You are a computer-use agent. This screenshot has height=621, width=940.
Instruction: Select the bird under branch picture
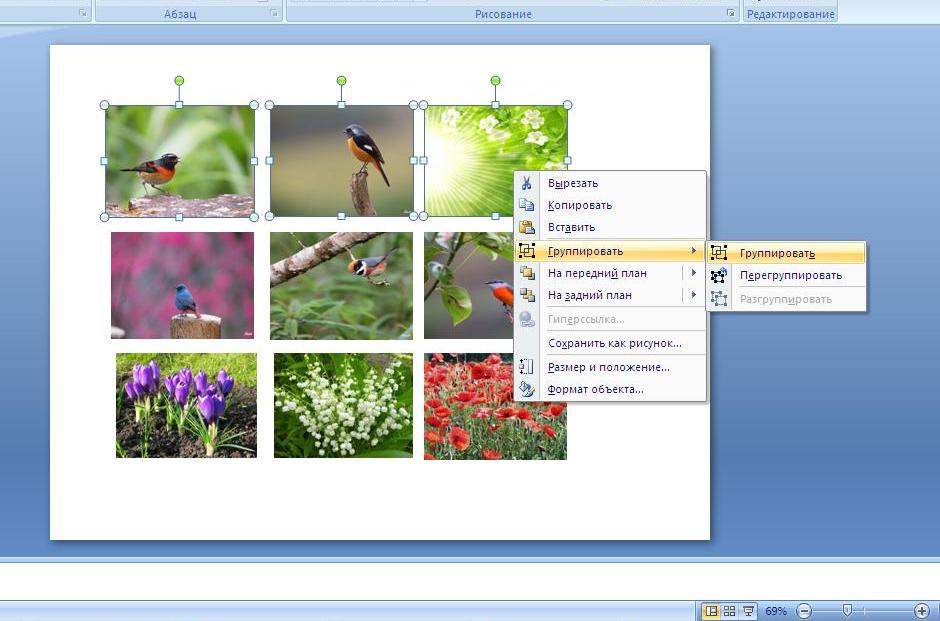point(341,286)
